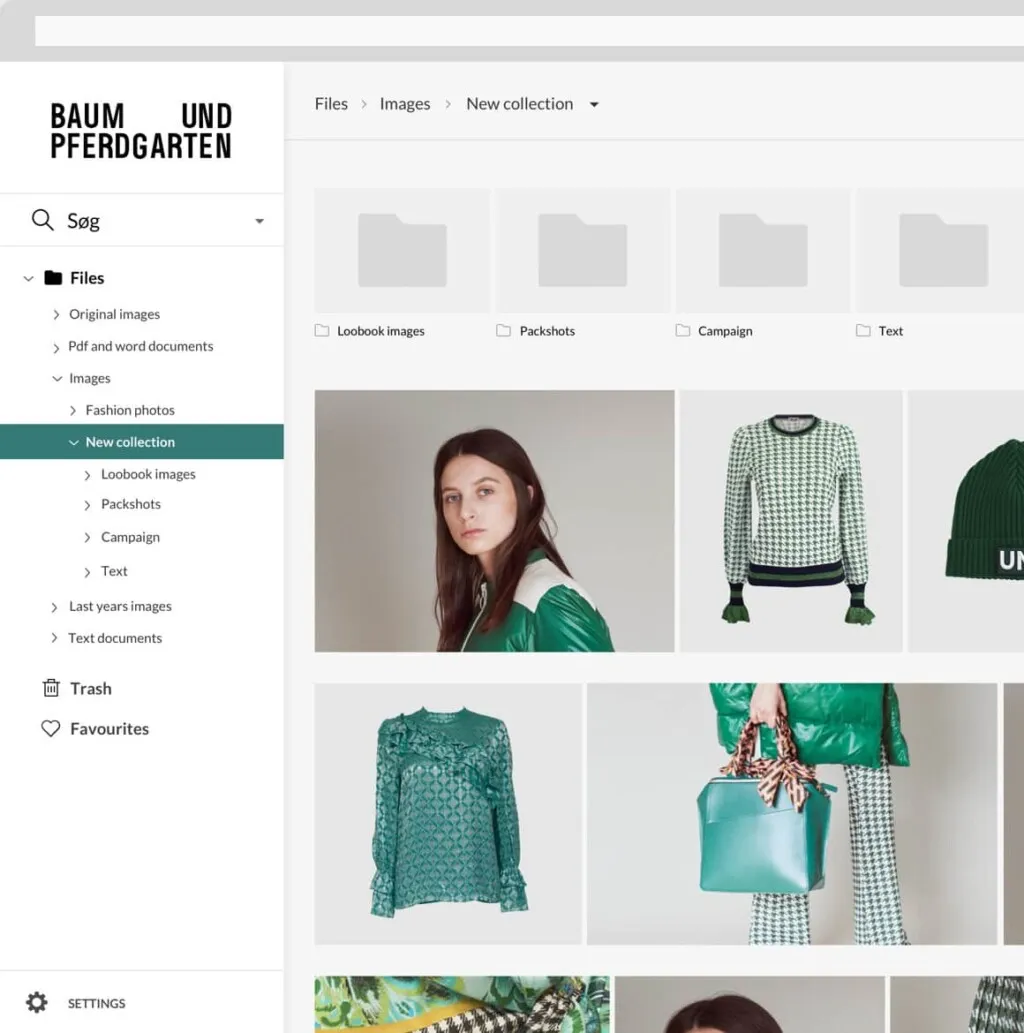
Task: Expand Campaign chevron in sidebar
Action: tap(87, 538)
